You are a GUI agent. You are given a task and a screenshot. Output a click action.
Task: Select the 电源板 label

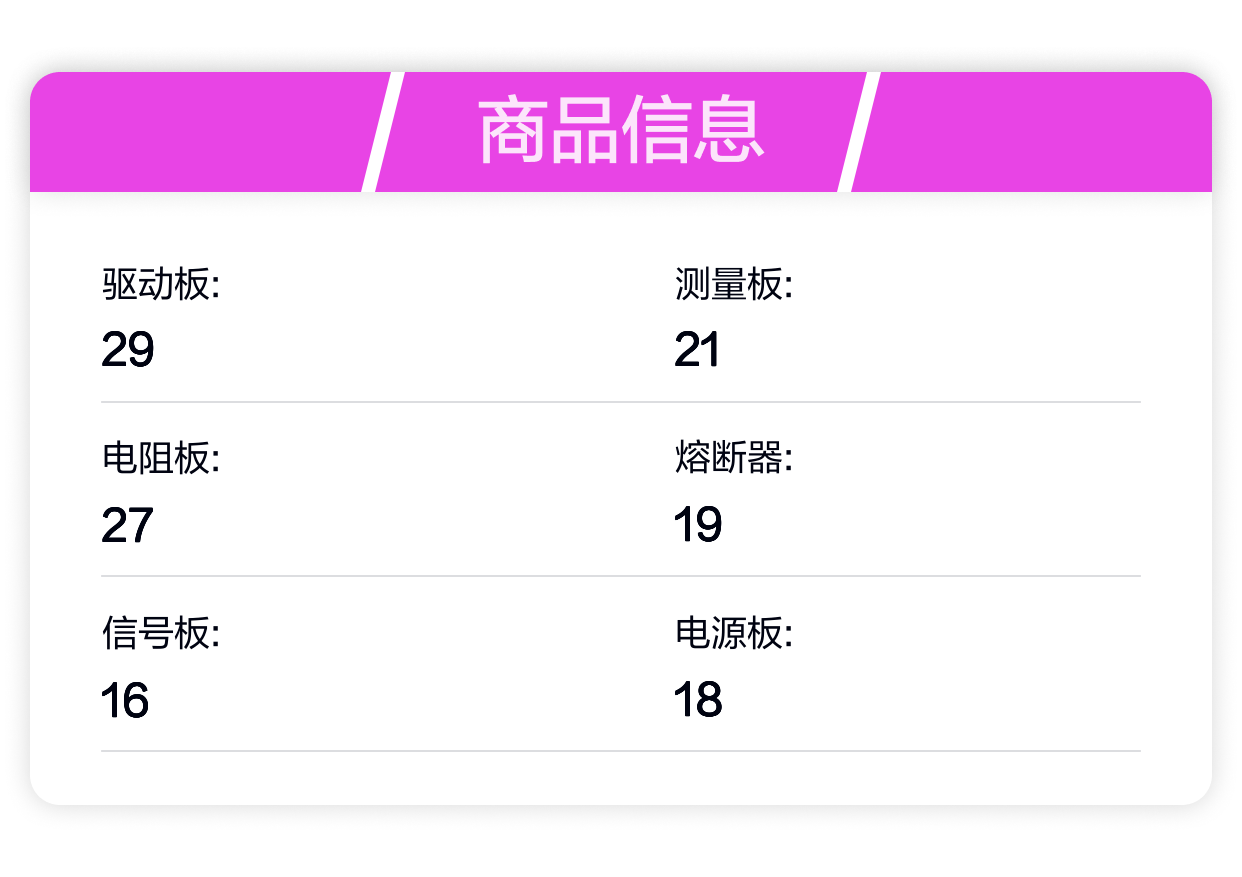tap(733, 633)
